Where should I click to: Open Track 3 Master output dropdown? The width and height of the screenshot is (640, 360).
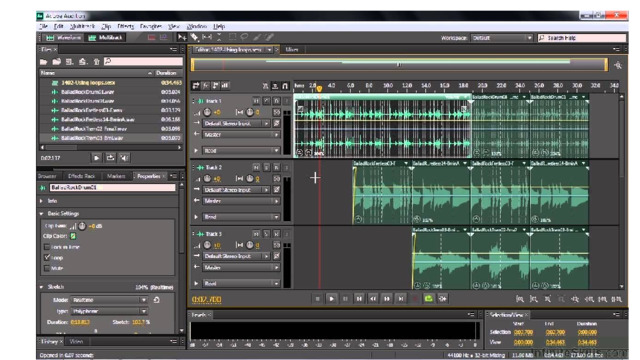(241, 267)
